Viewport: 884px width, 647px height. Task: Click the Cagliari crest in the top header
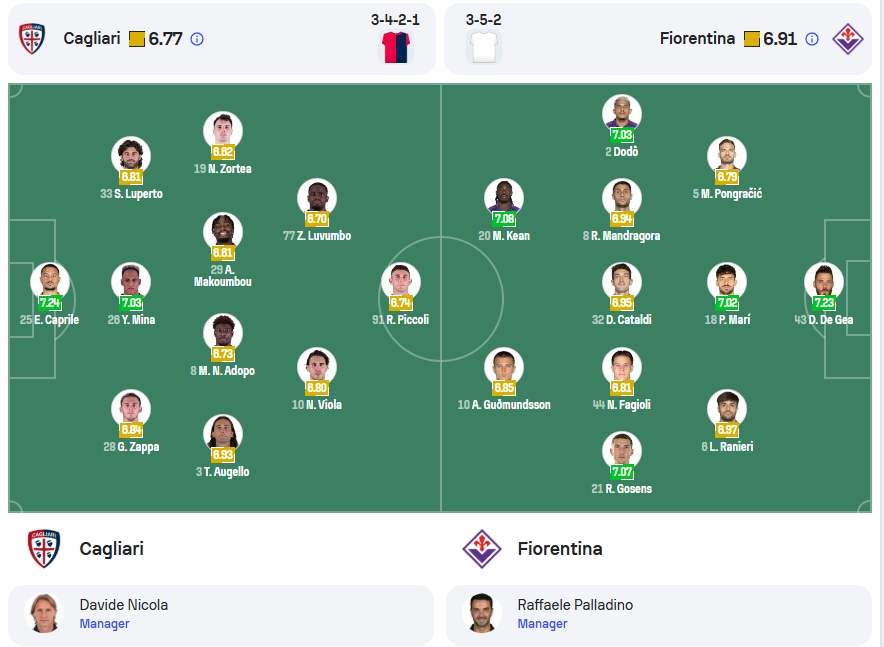click(x=32, y=38)
